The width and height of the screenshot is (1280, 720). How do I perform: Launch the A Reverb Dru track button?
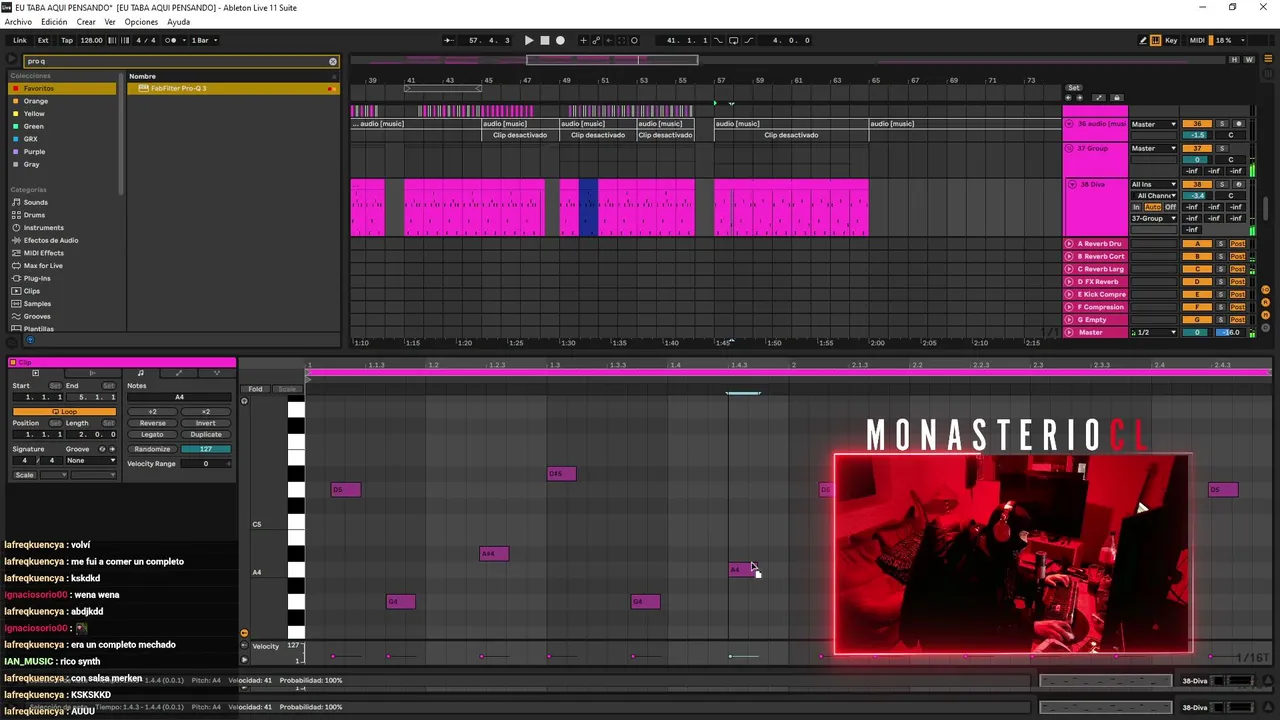(1069, 244)
